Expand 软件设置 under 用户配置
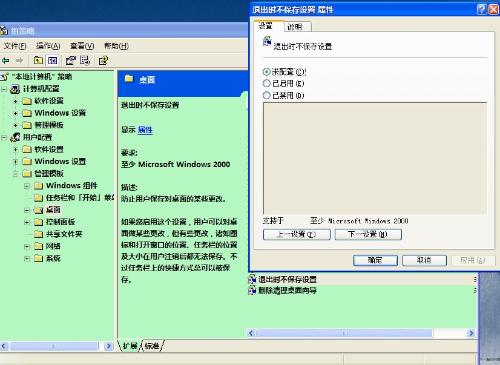 click(x=15, y=149)
